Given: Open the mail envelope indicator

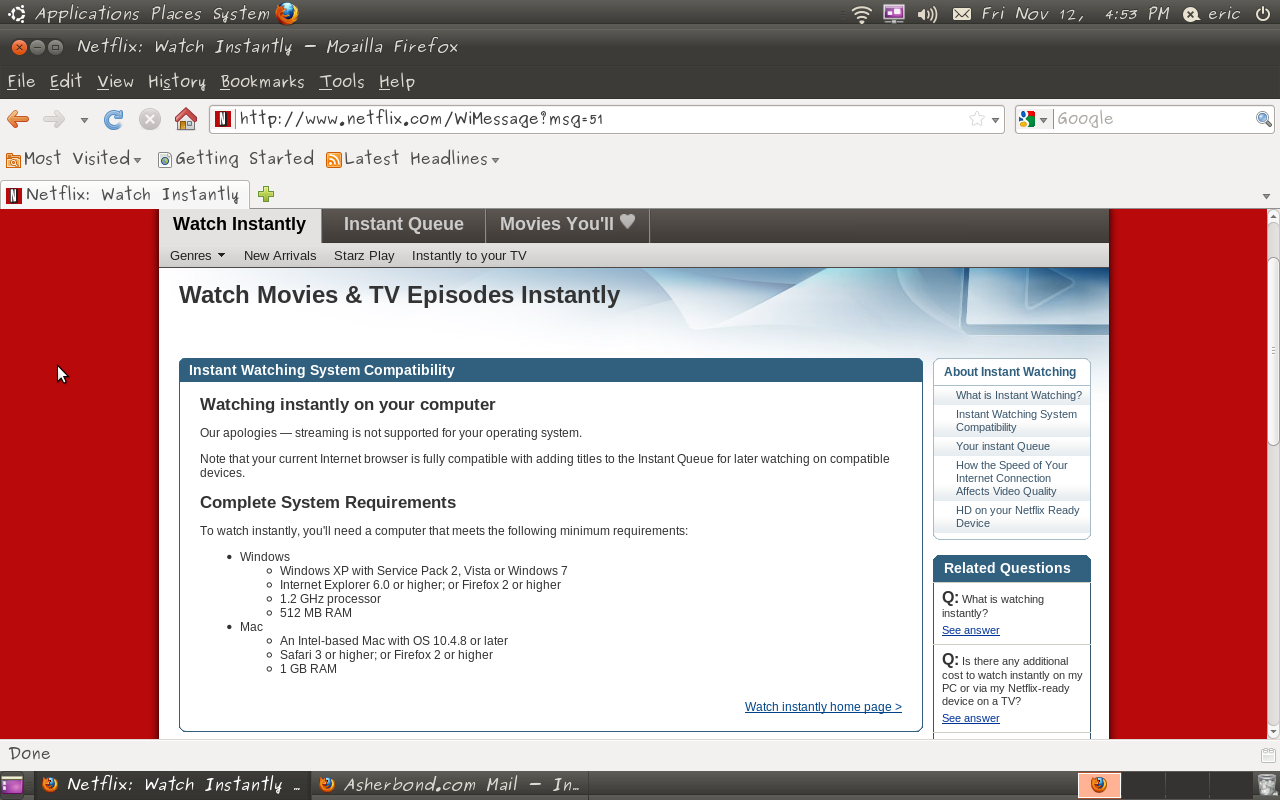Looking at the screenshot, I should pyautogui.click(x=961, y=14).
